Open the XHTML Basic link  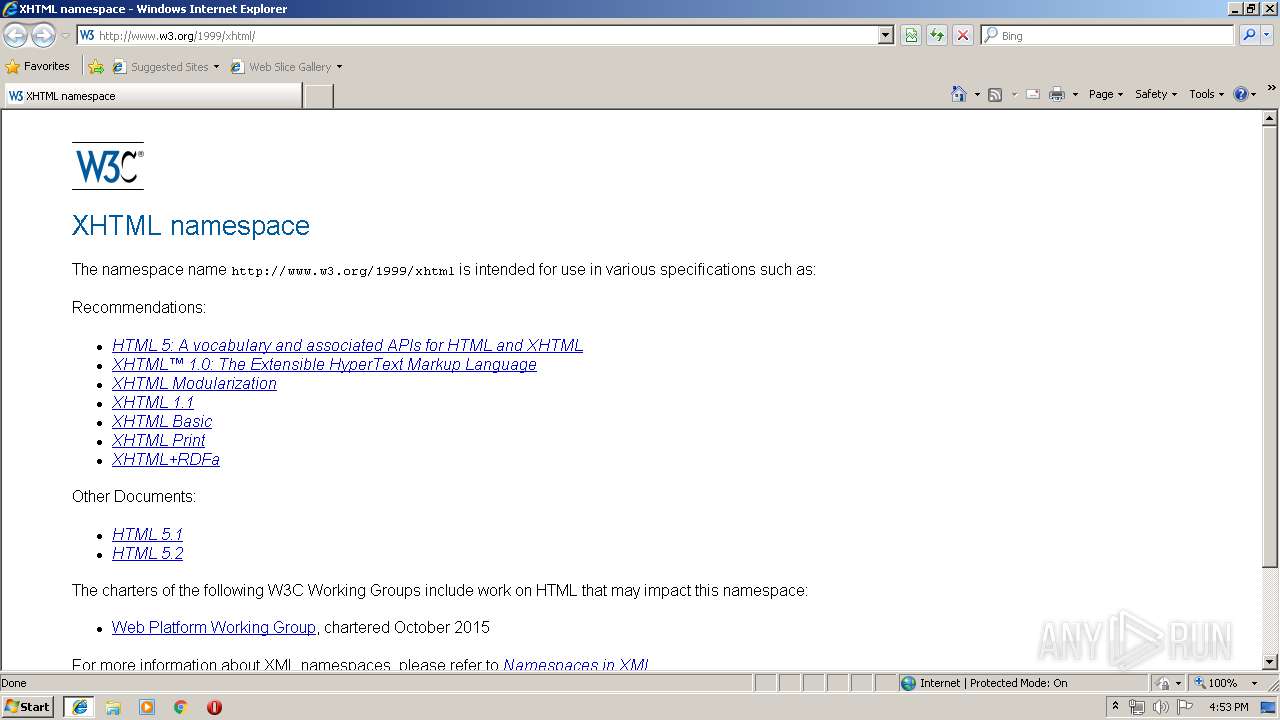coord(162,421)
